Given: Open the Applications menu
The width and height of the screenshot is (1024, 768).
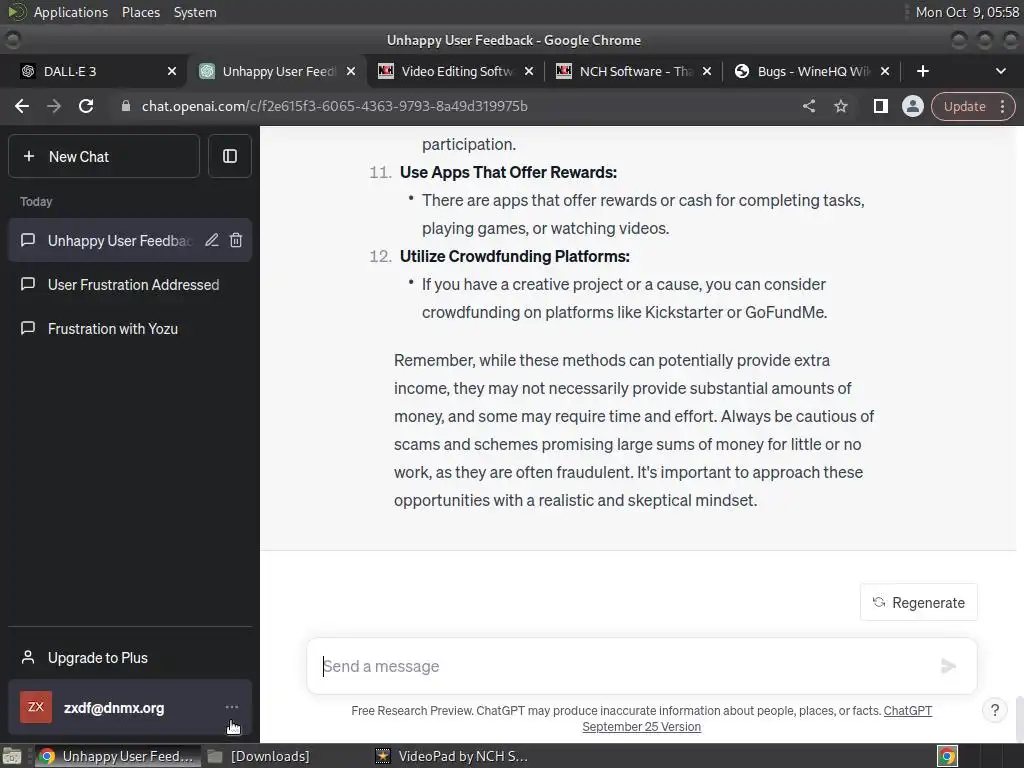Looking at the screenshot, I should (71, 12).
